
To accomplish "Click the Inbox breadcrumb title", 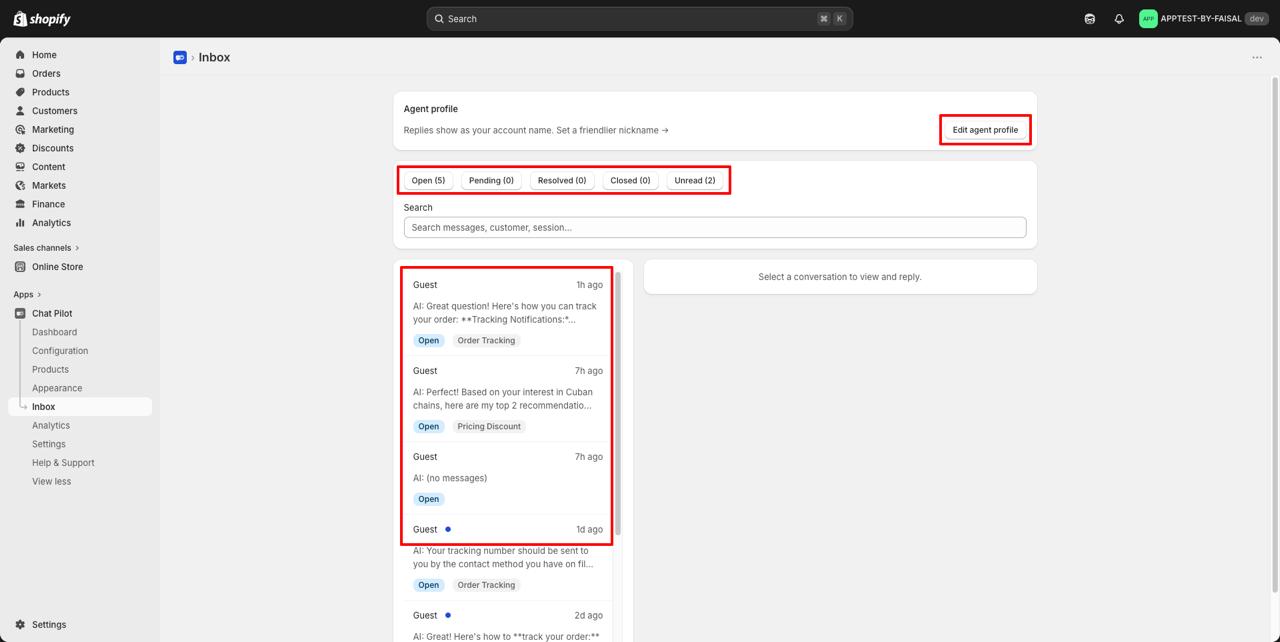I will click(214, 58).
